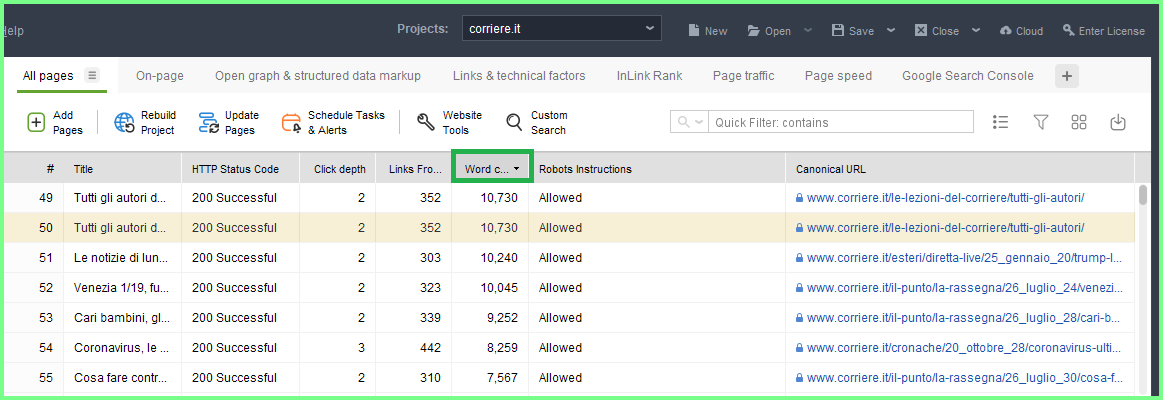Click the list view icon
Viewport: 1163px width, 400px height.
click(1001, 122)
